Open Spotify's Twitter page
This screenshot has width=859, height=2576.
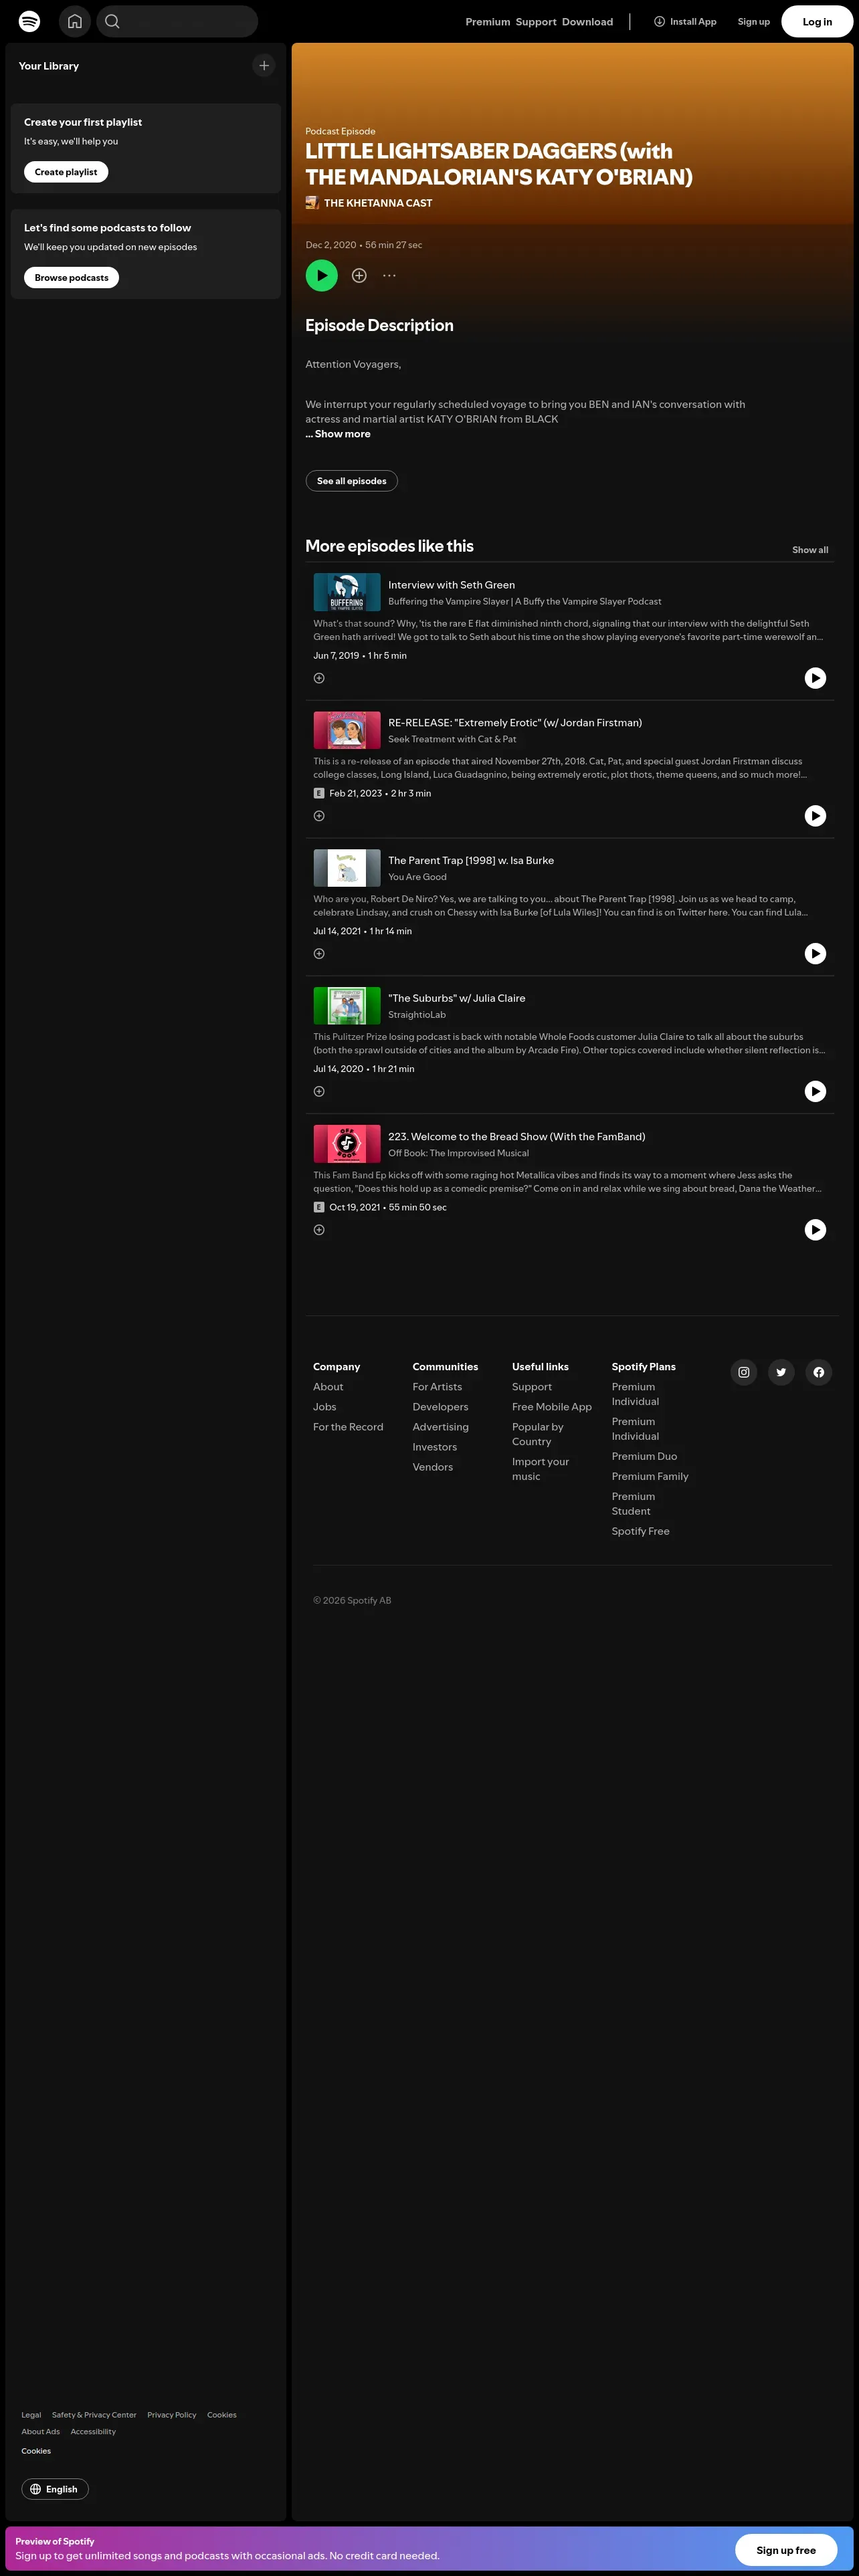(x=781, y=1372)
